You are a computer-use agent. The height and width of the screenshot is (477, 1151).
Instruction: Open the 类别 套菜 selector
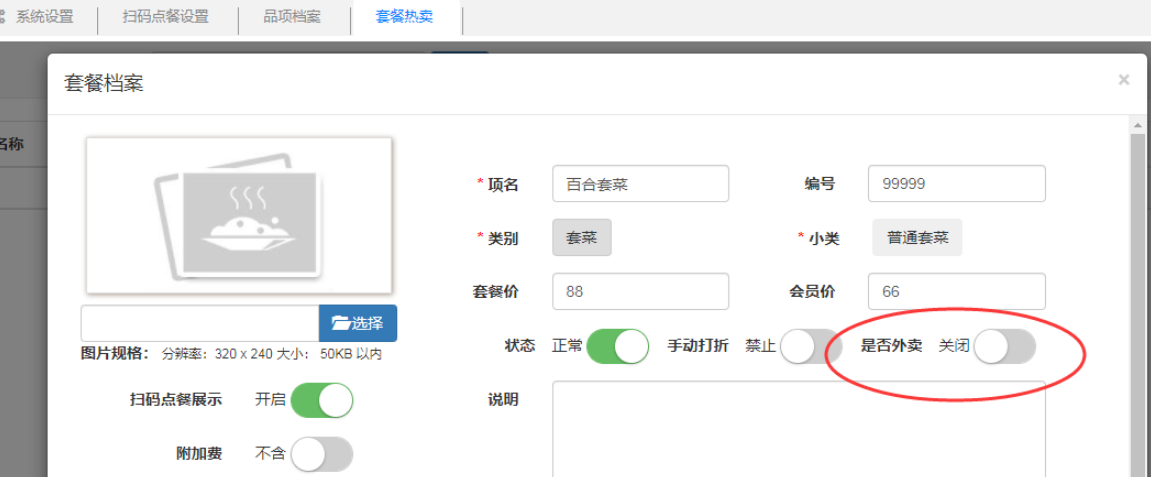(581, 238)
